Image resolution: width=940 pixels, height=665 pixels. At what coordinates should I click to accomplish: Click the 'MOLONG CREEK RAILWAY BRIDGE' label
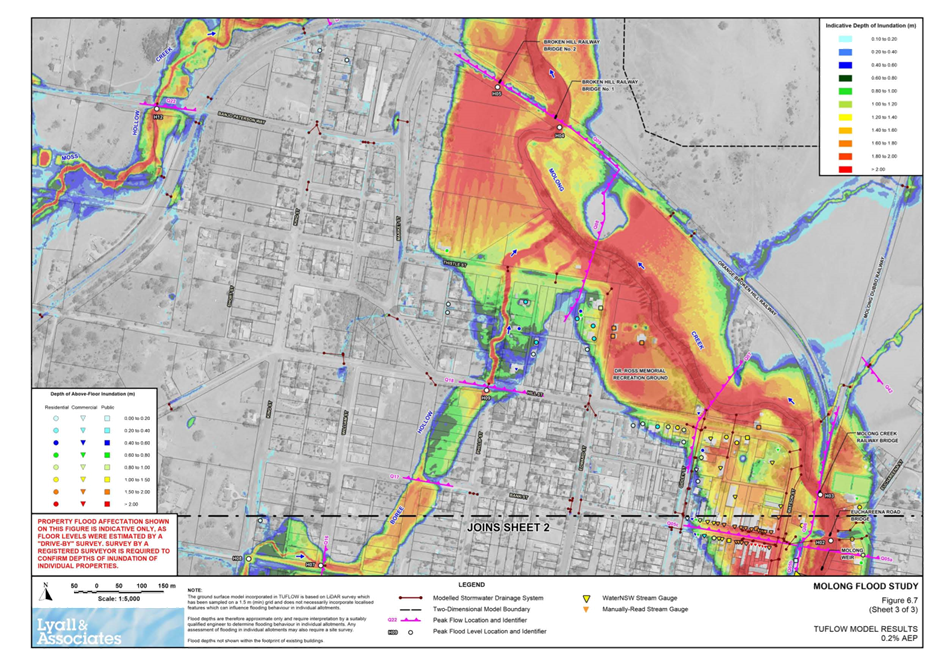[x=876, y=437]
